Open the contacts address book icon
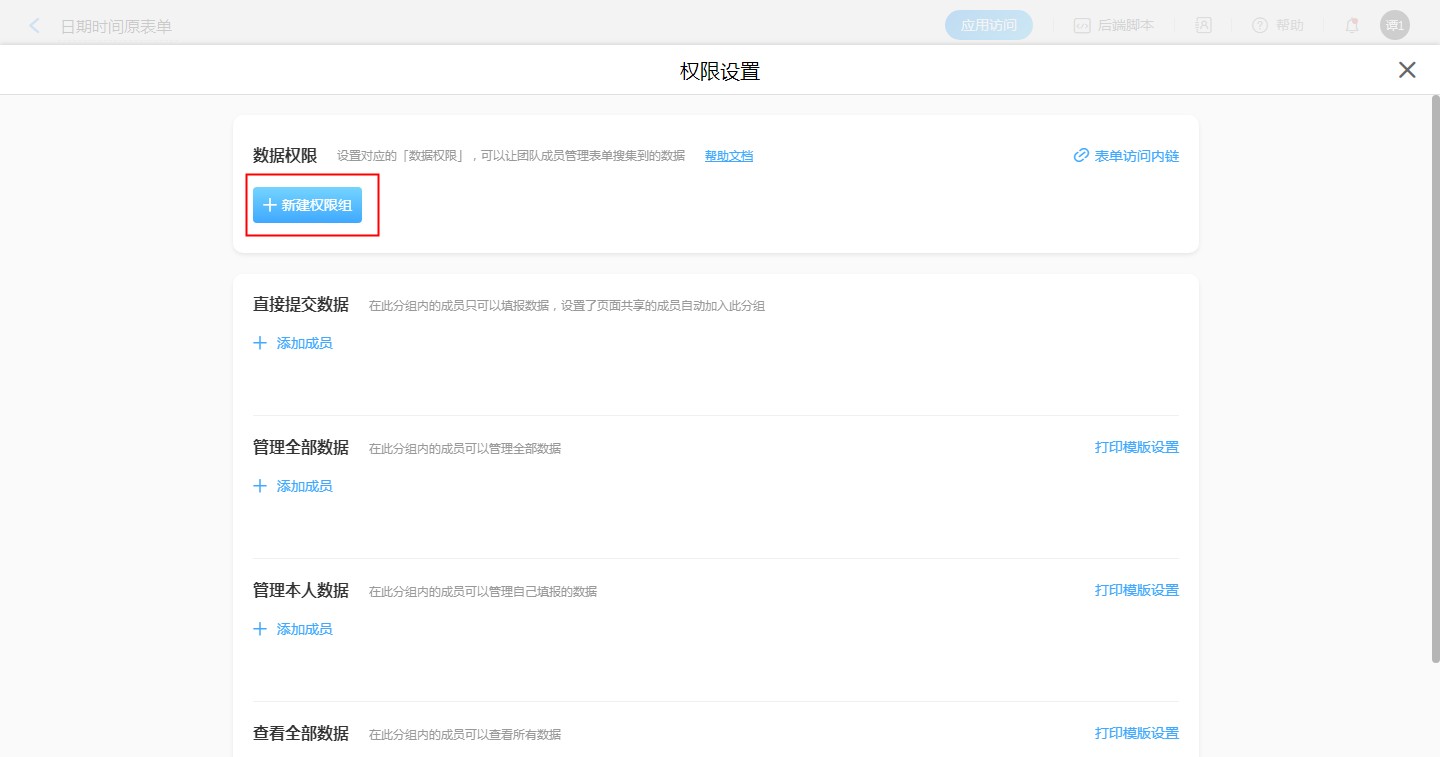 1204,26
